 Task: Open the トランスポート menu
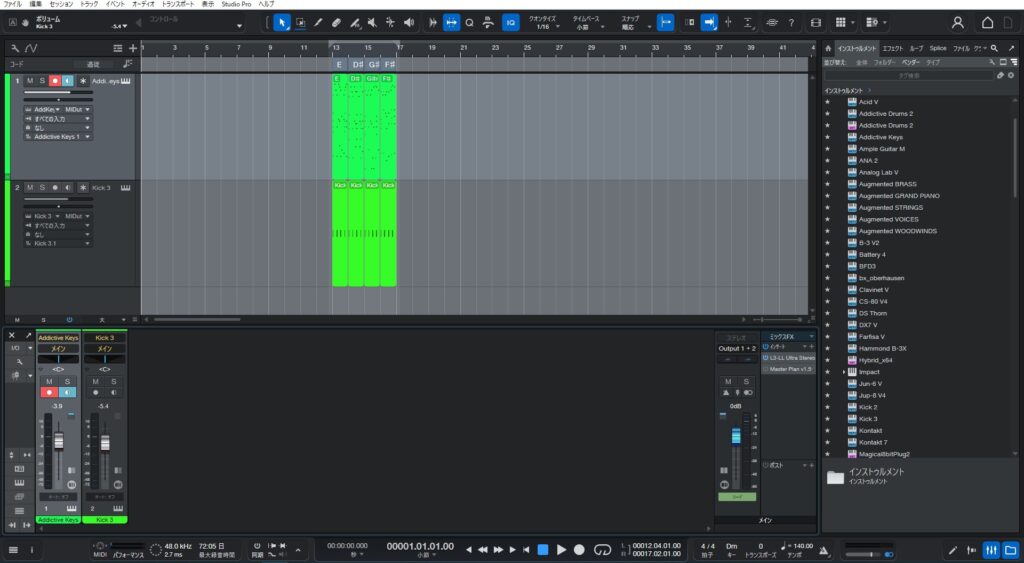pos(178,4)
